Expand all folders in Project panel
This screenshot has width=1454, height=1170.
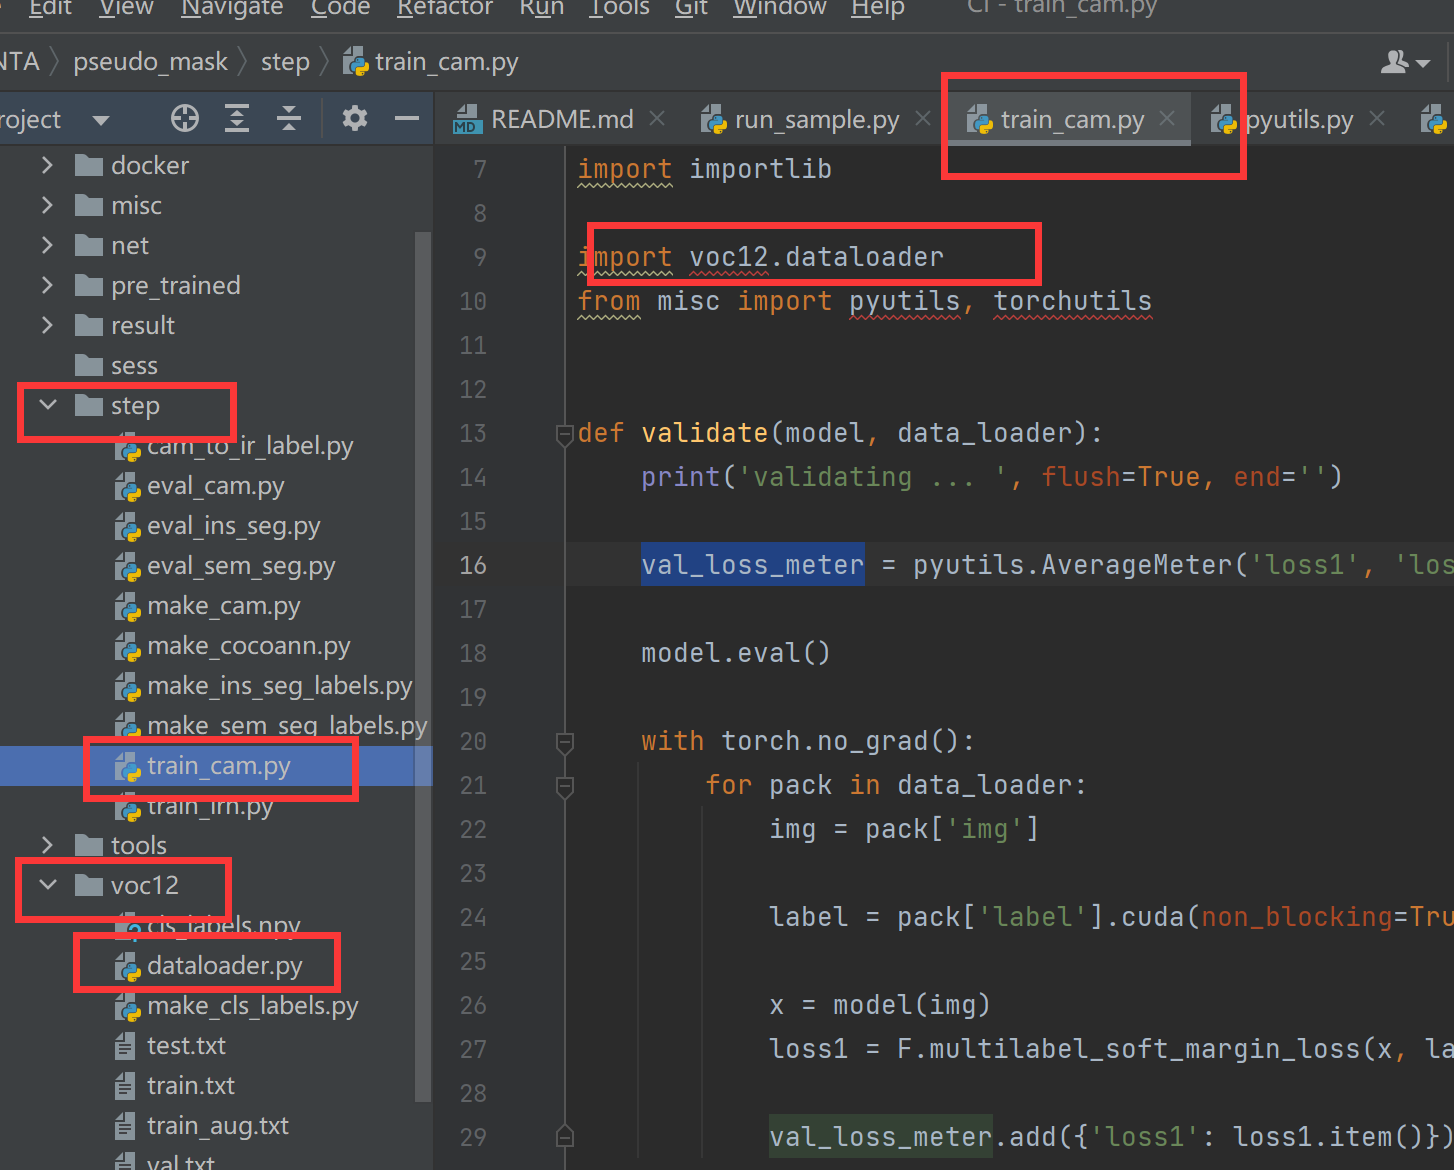[x=236, y=118]
